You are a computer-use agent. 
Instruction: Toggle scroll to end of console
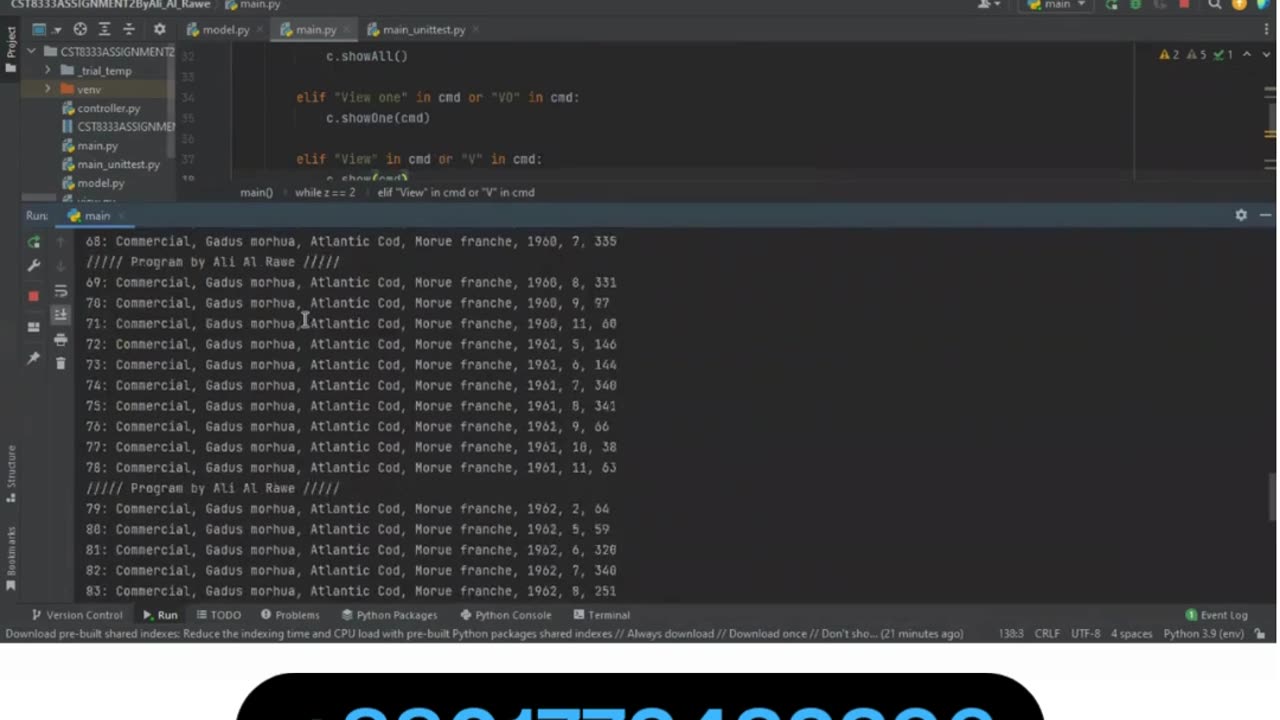[x=61, y=315]
